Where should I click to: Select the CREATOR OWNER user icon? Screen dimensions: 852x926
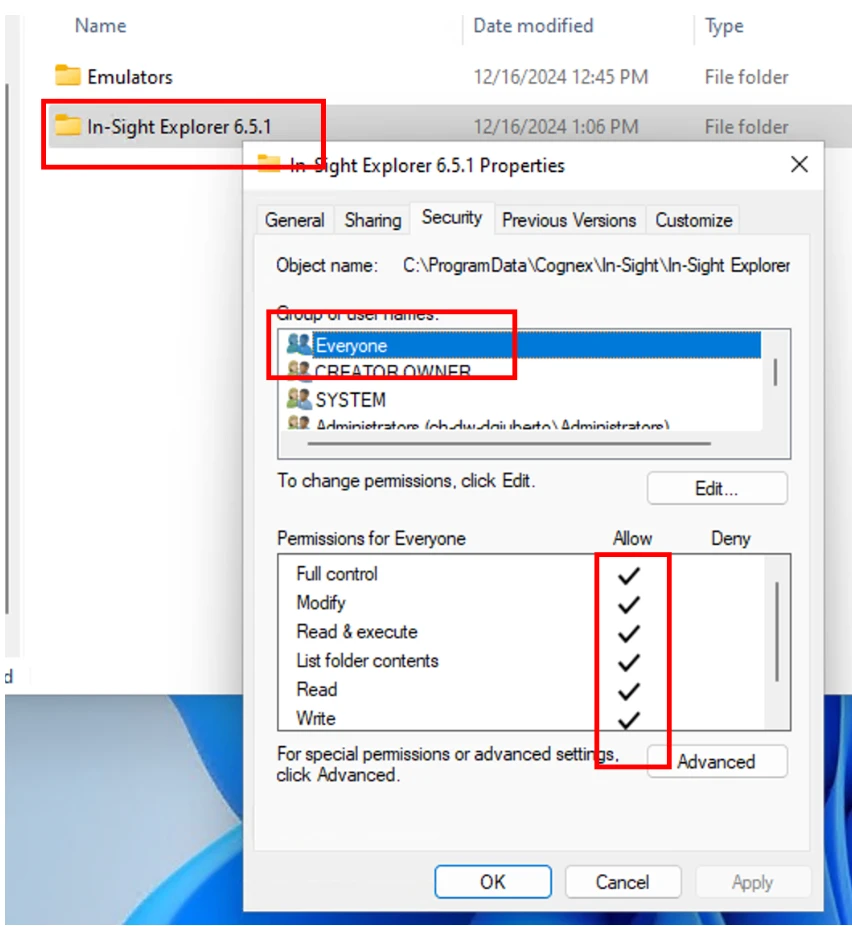[299, 371]
